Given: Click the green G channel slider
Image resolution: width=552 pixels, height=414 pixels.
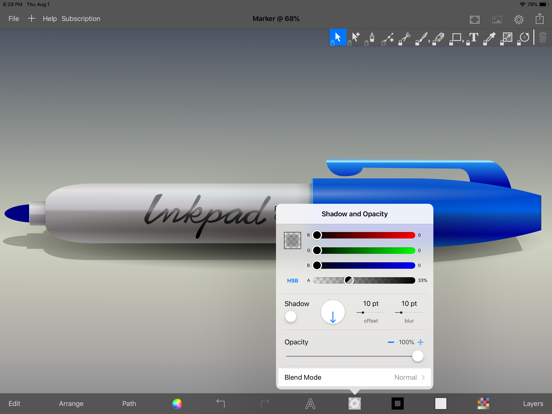Looking at the screenshot, I should [364, 250].
